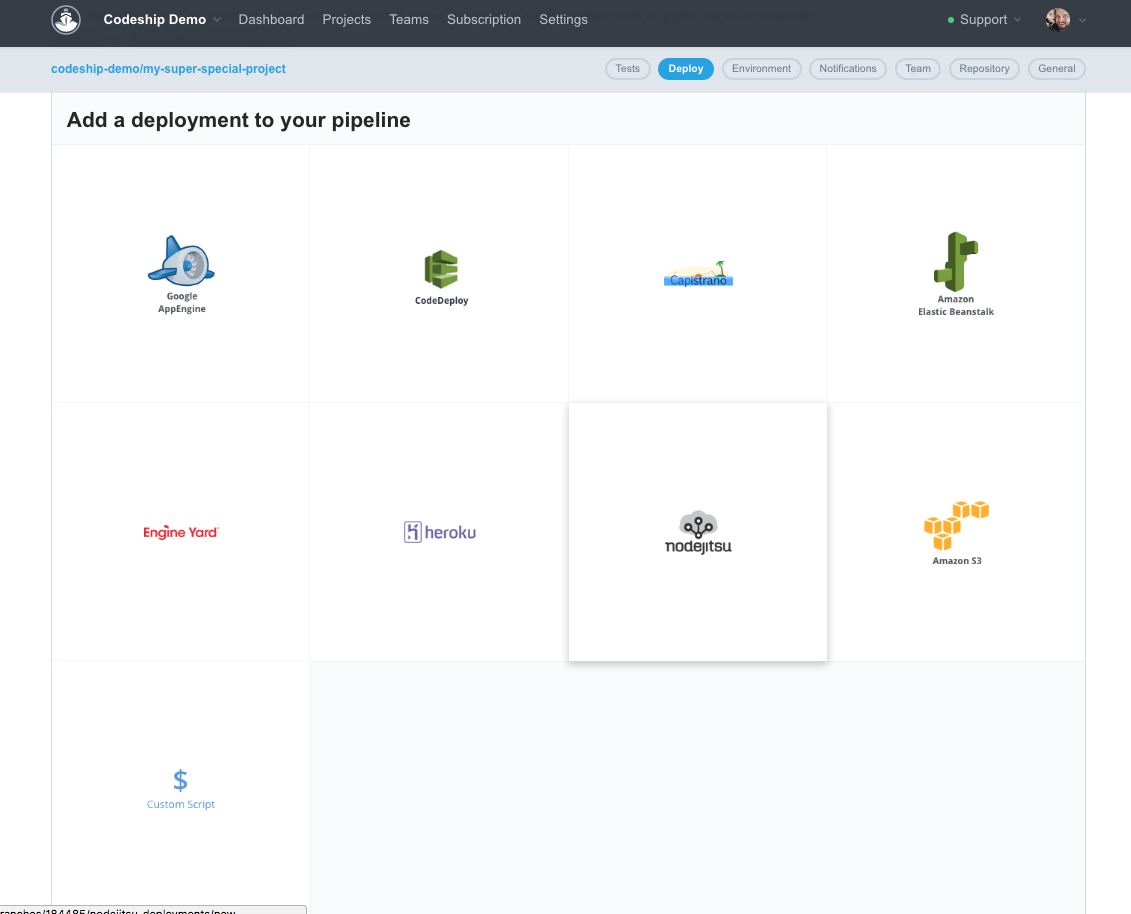1131x914 pixels.
Task: Open the user avatar menu
Action: pyautogui.click(x=1057, y=19)
